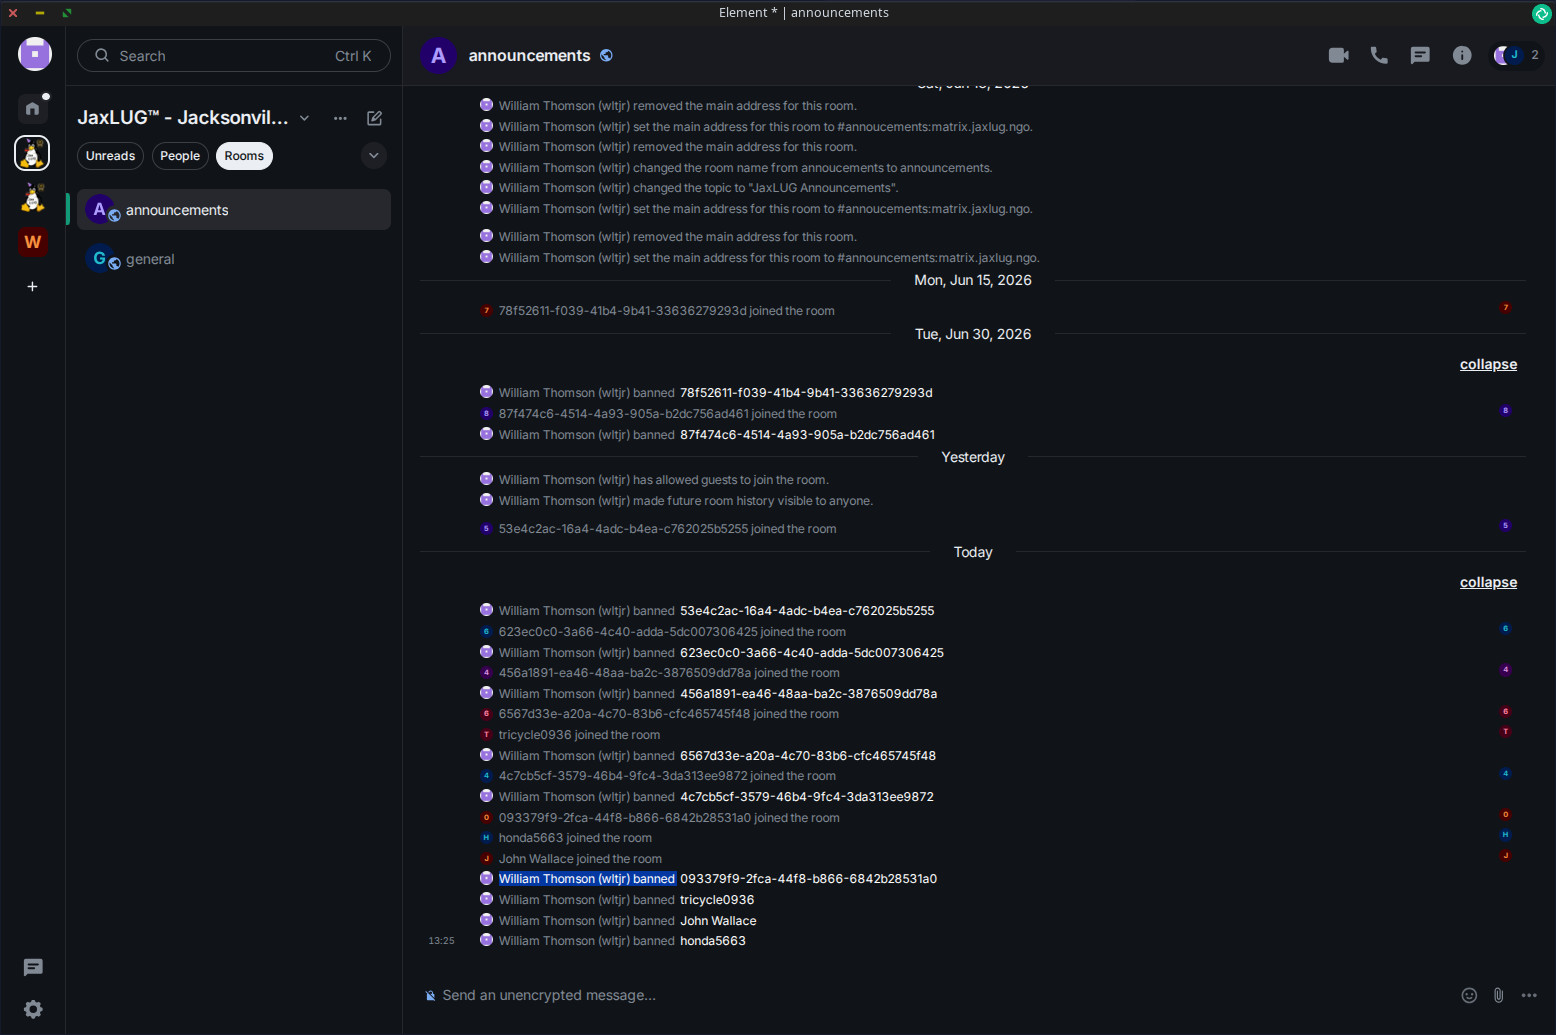
Task: Focus the Search field
Action: pos(234,56)
